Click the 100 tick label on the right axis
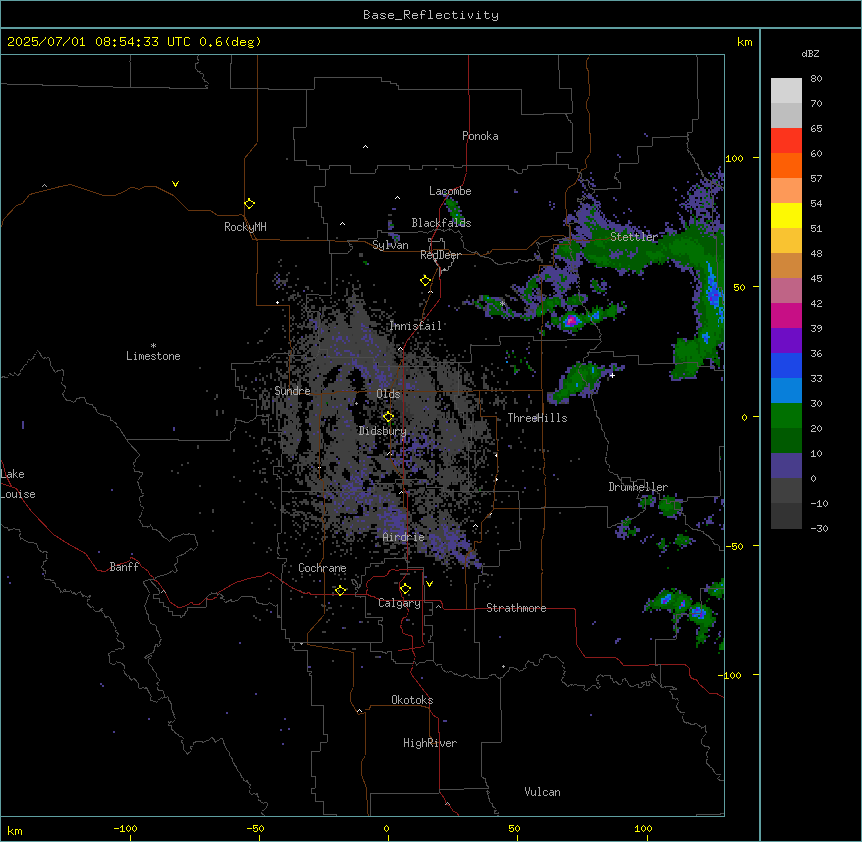 734,158
